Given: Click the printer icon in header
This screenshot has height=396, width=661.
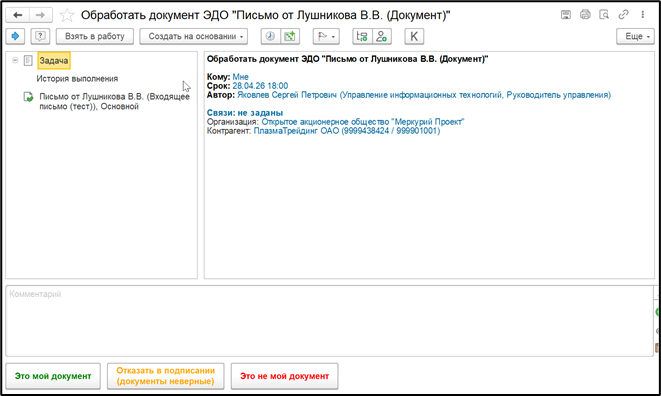Looking at the screenshot, I should (585, 15).
